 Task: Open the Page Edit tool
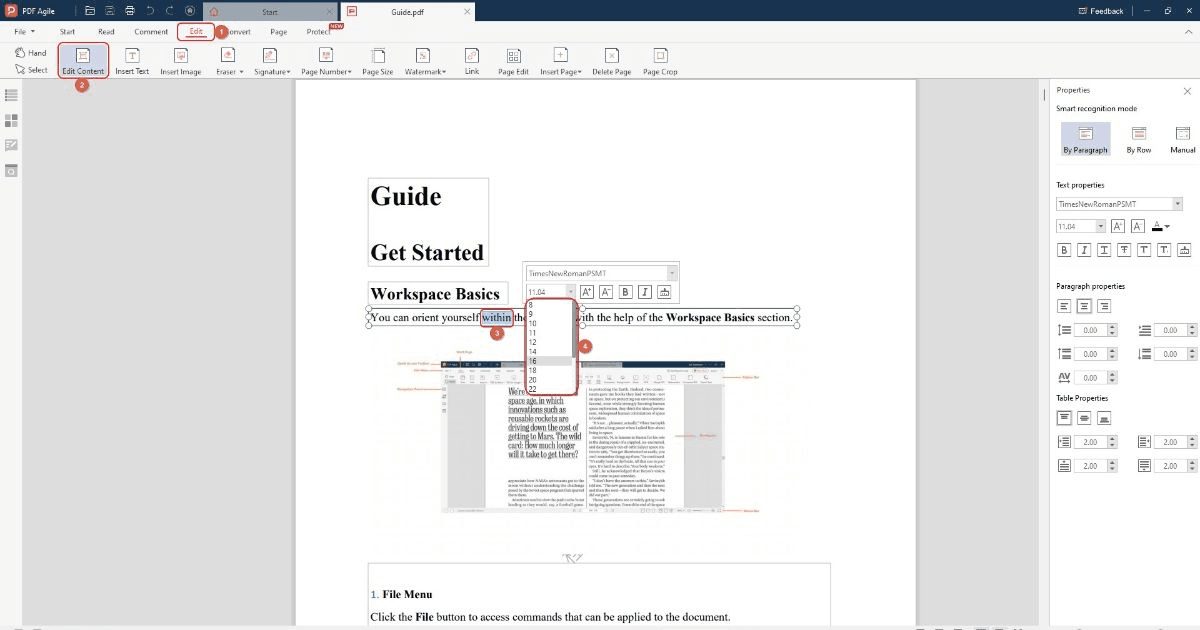(513, 61)
